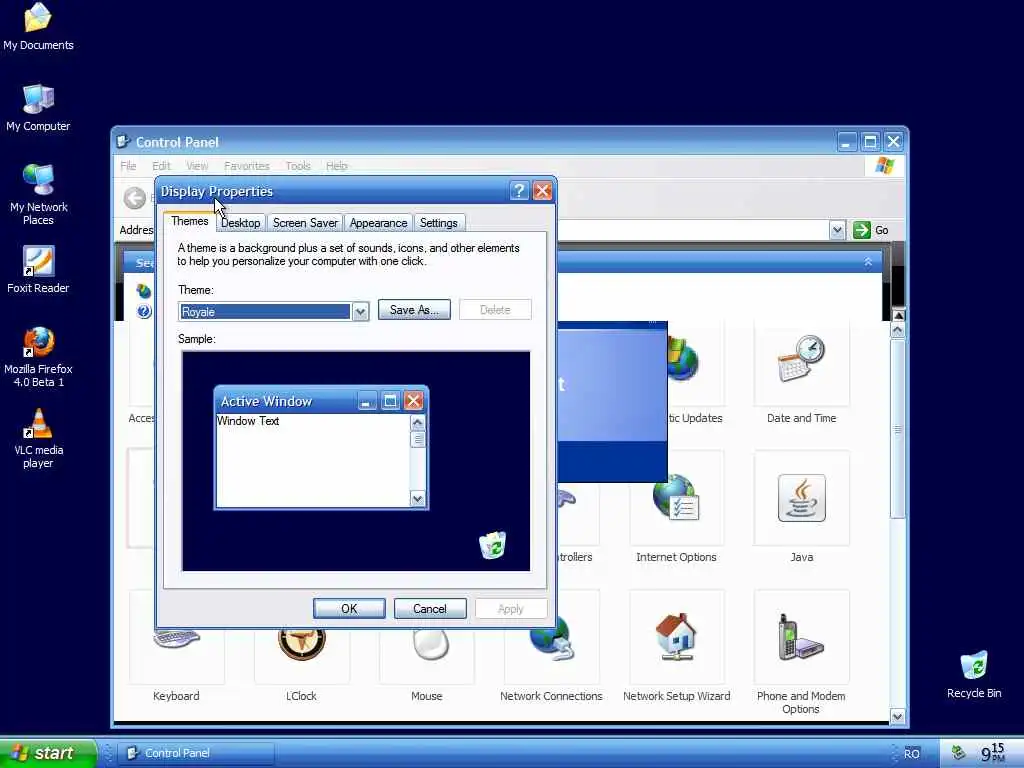
Task: Click the clock in the system tray
Action: [993, 752]
